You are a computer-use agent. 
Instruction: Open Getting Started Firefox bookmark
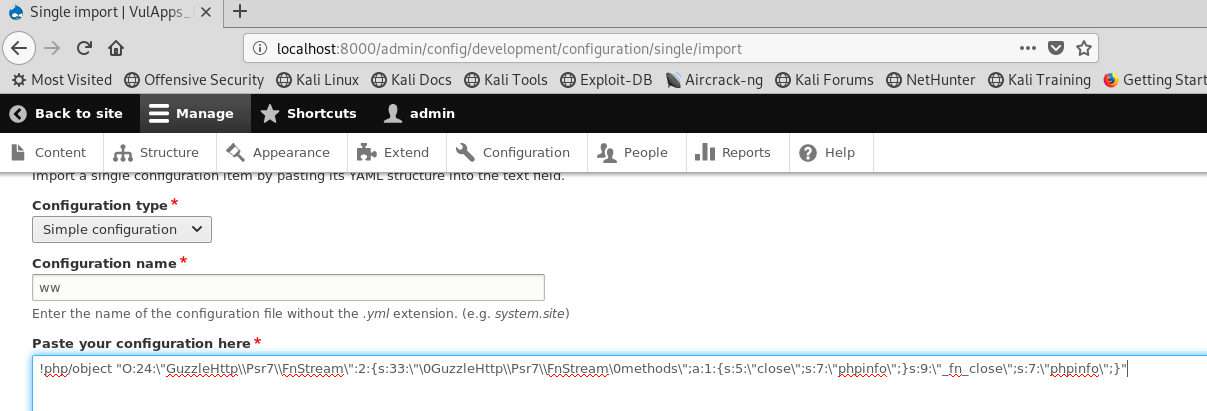coord(1155,79)
